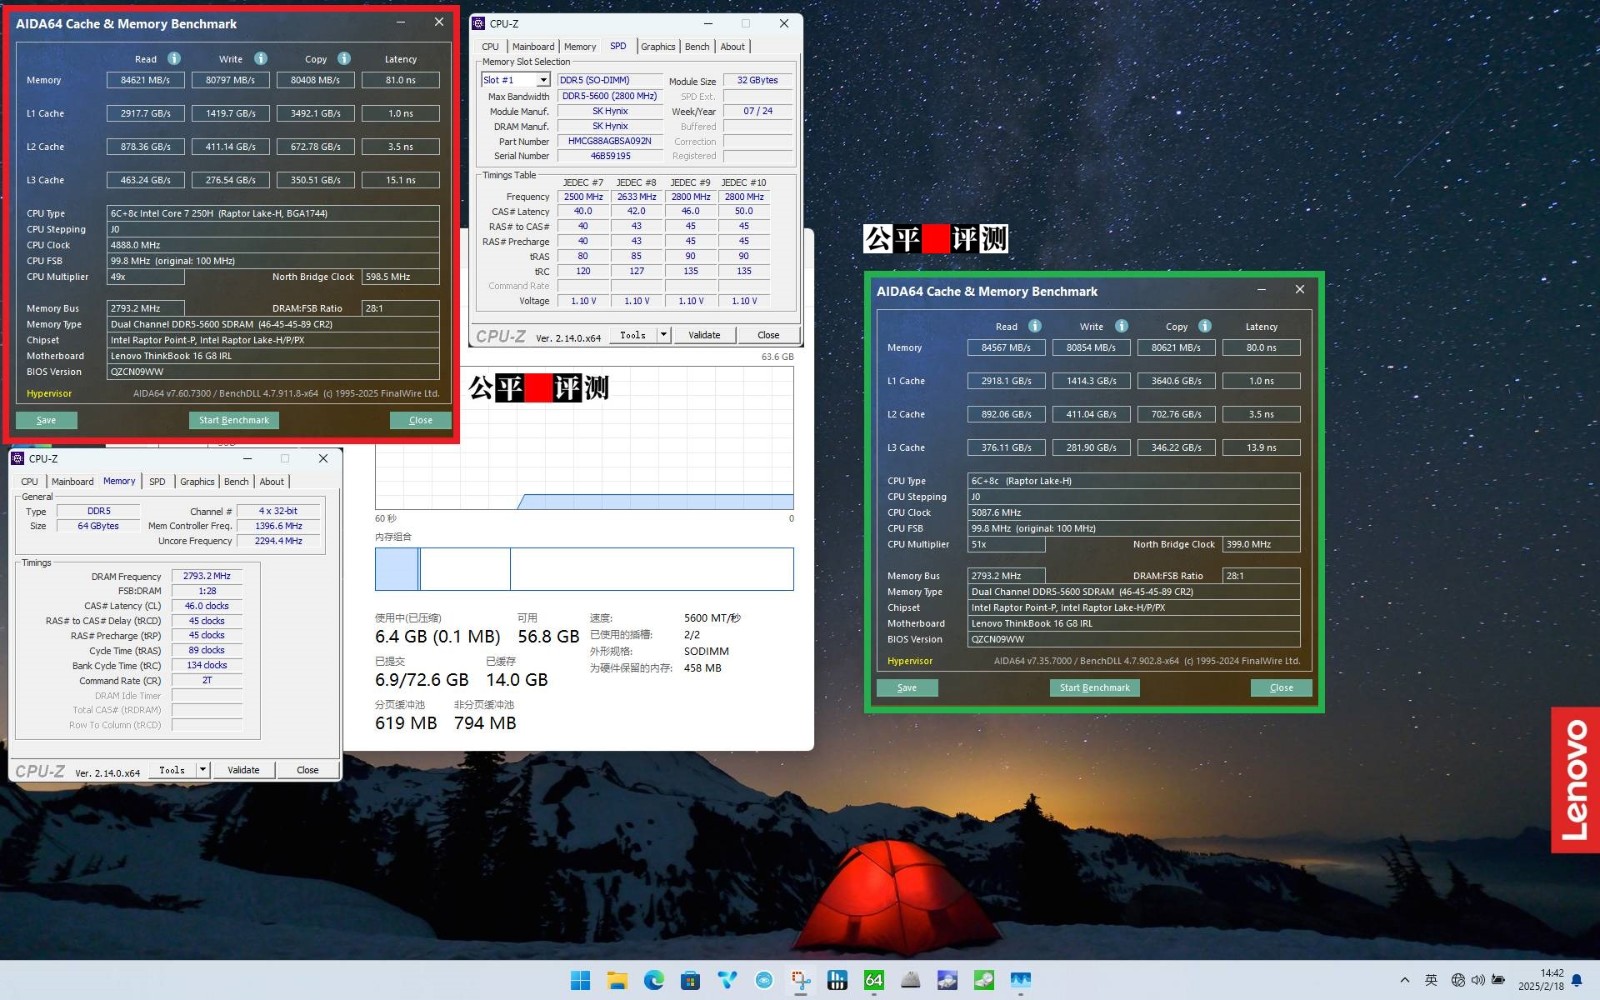The image size is (1600, 1000).
Task: Click Validate in CPU-Z SPD window
Action: point(704,335)
